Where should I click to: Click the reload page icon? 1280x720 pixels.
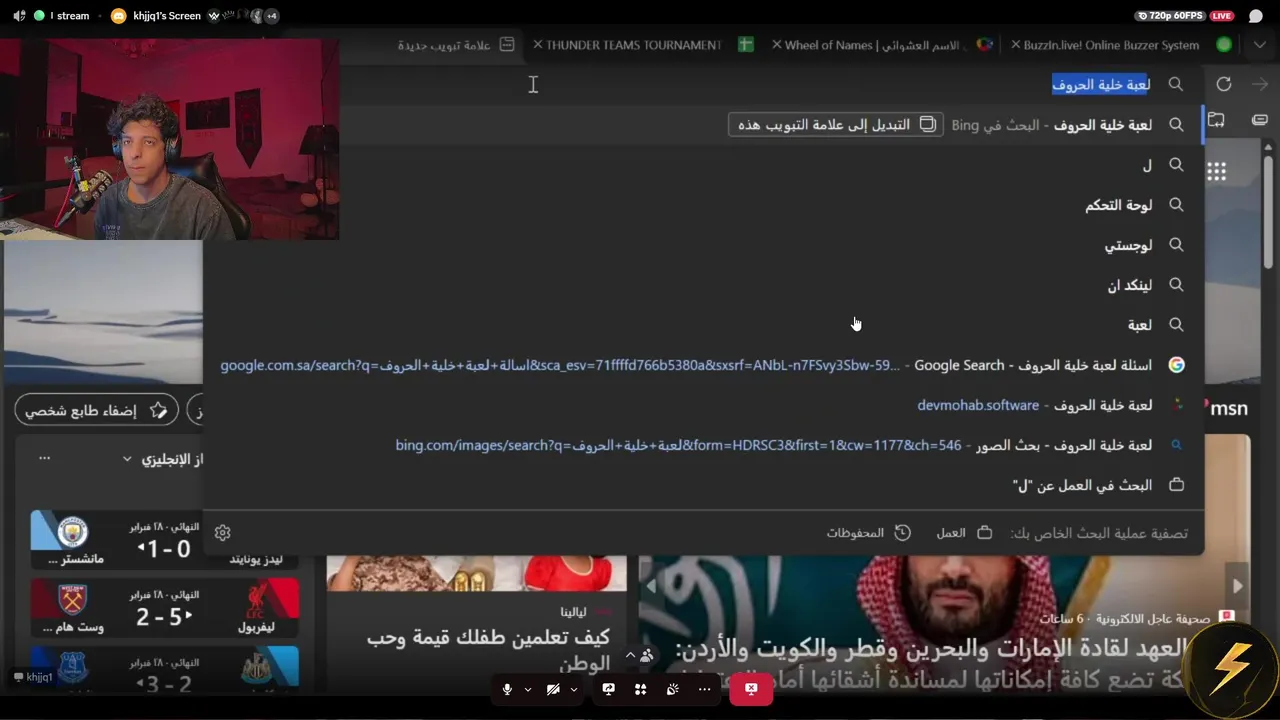1223,85
